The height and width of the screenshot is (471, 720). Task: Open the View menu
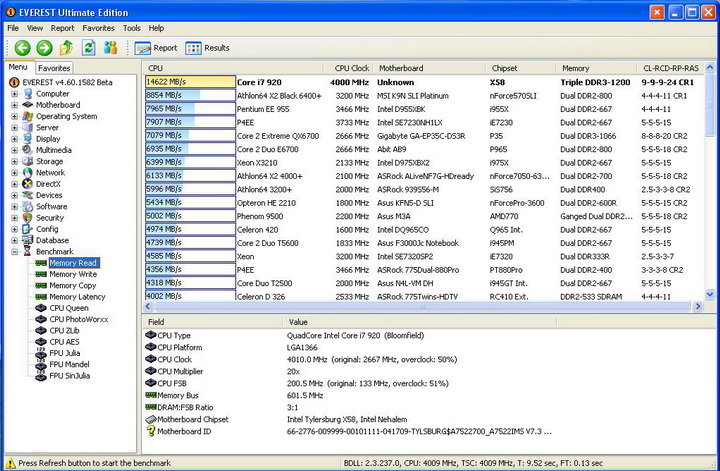point(35,28)
